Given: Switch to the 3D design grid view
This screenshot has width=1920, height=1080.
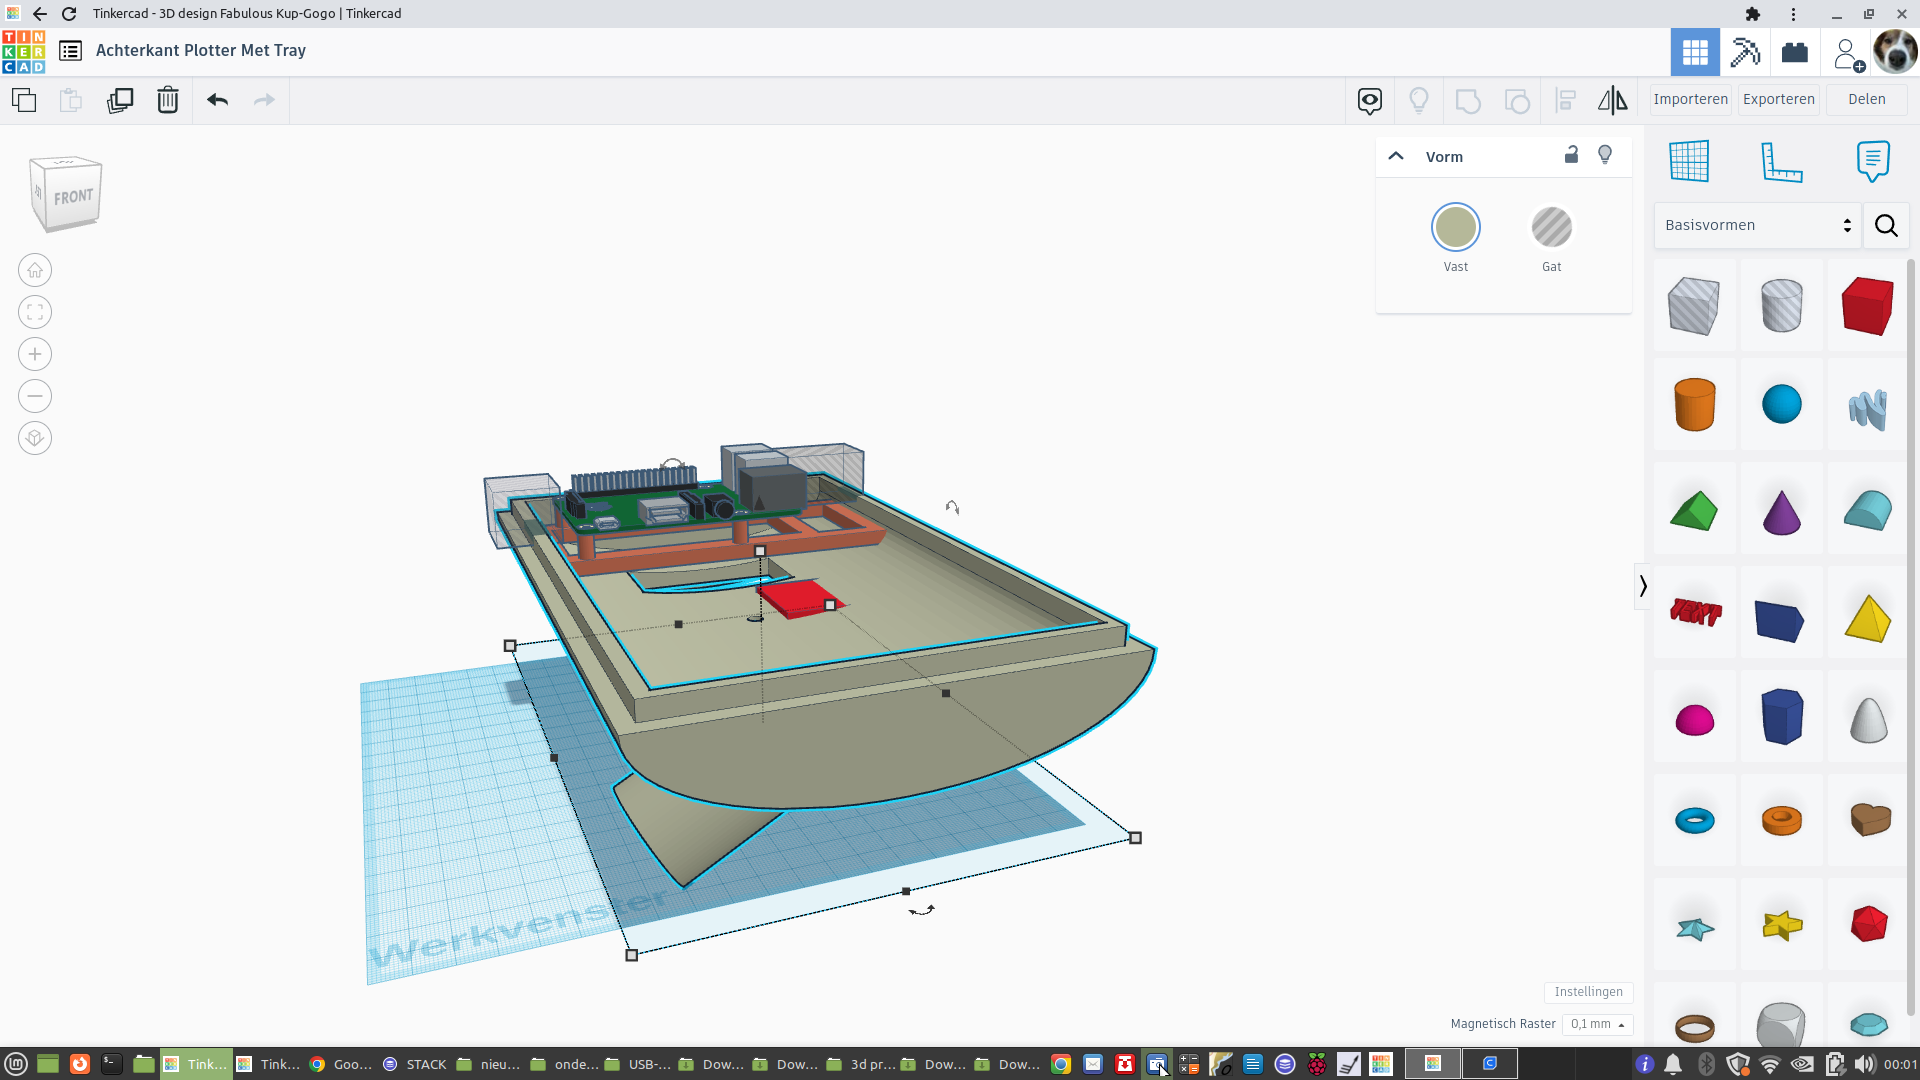Looking at the screenshot, I should [x=1695, y=52].
